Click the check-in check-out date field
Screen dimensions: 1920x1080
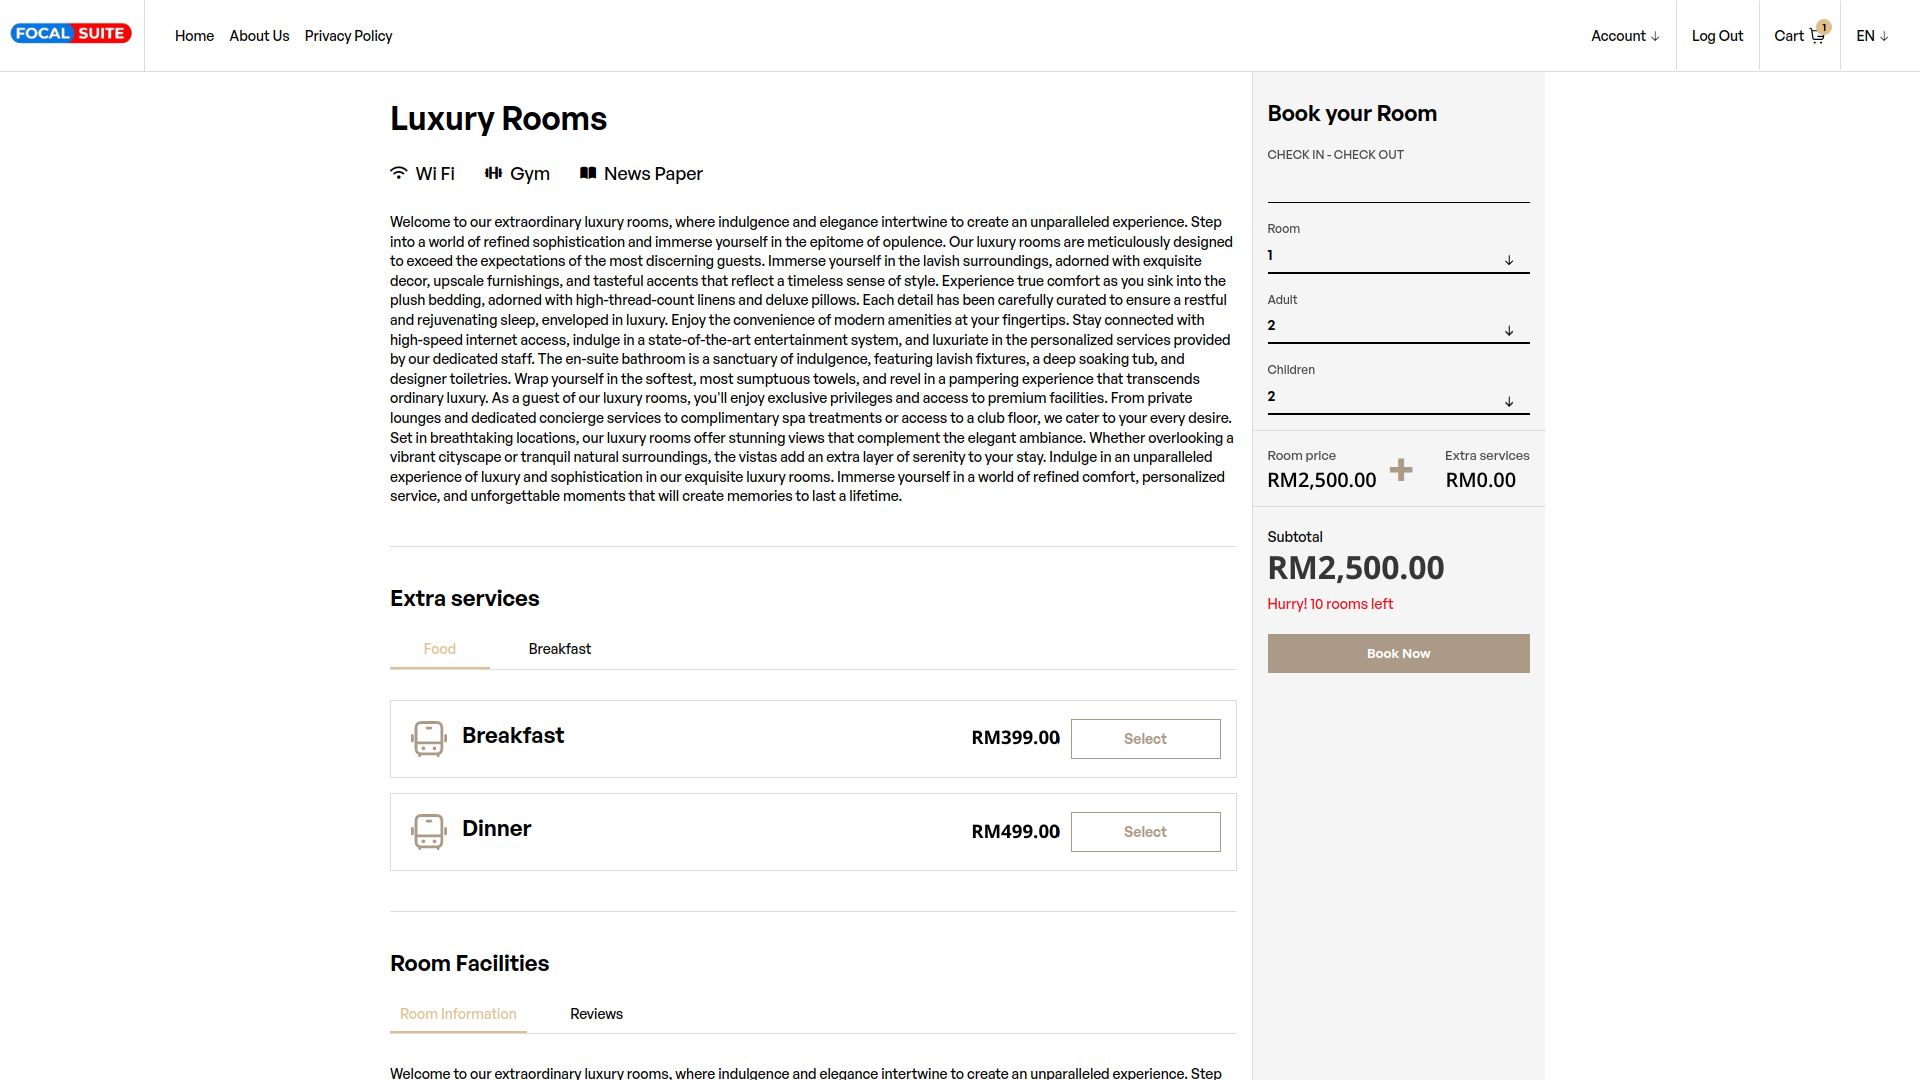[1398, 186]
